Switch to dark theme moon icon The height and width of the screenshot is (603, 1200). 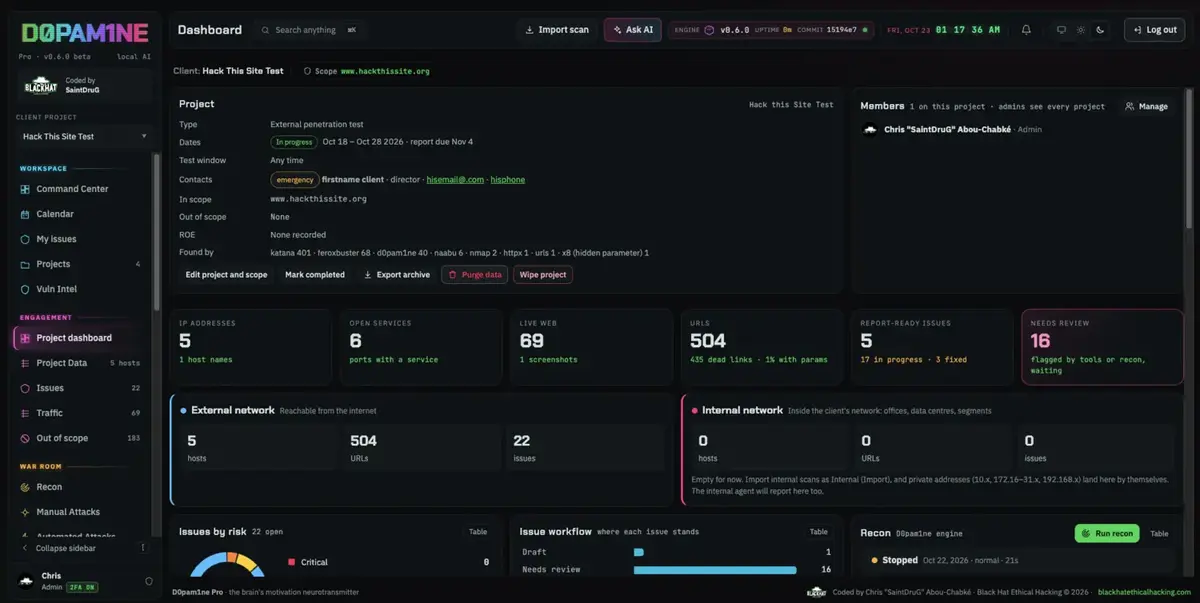(x=1100, y=30)
